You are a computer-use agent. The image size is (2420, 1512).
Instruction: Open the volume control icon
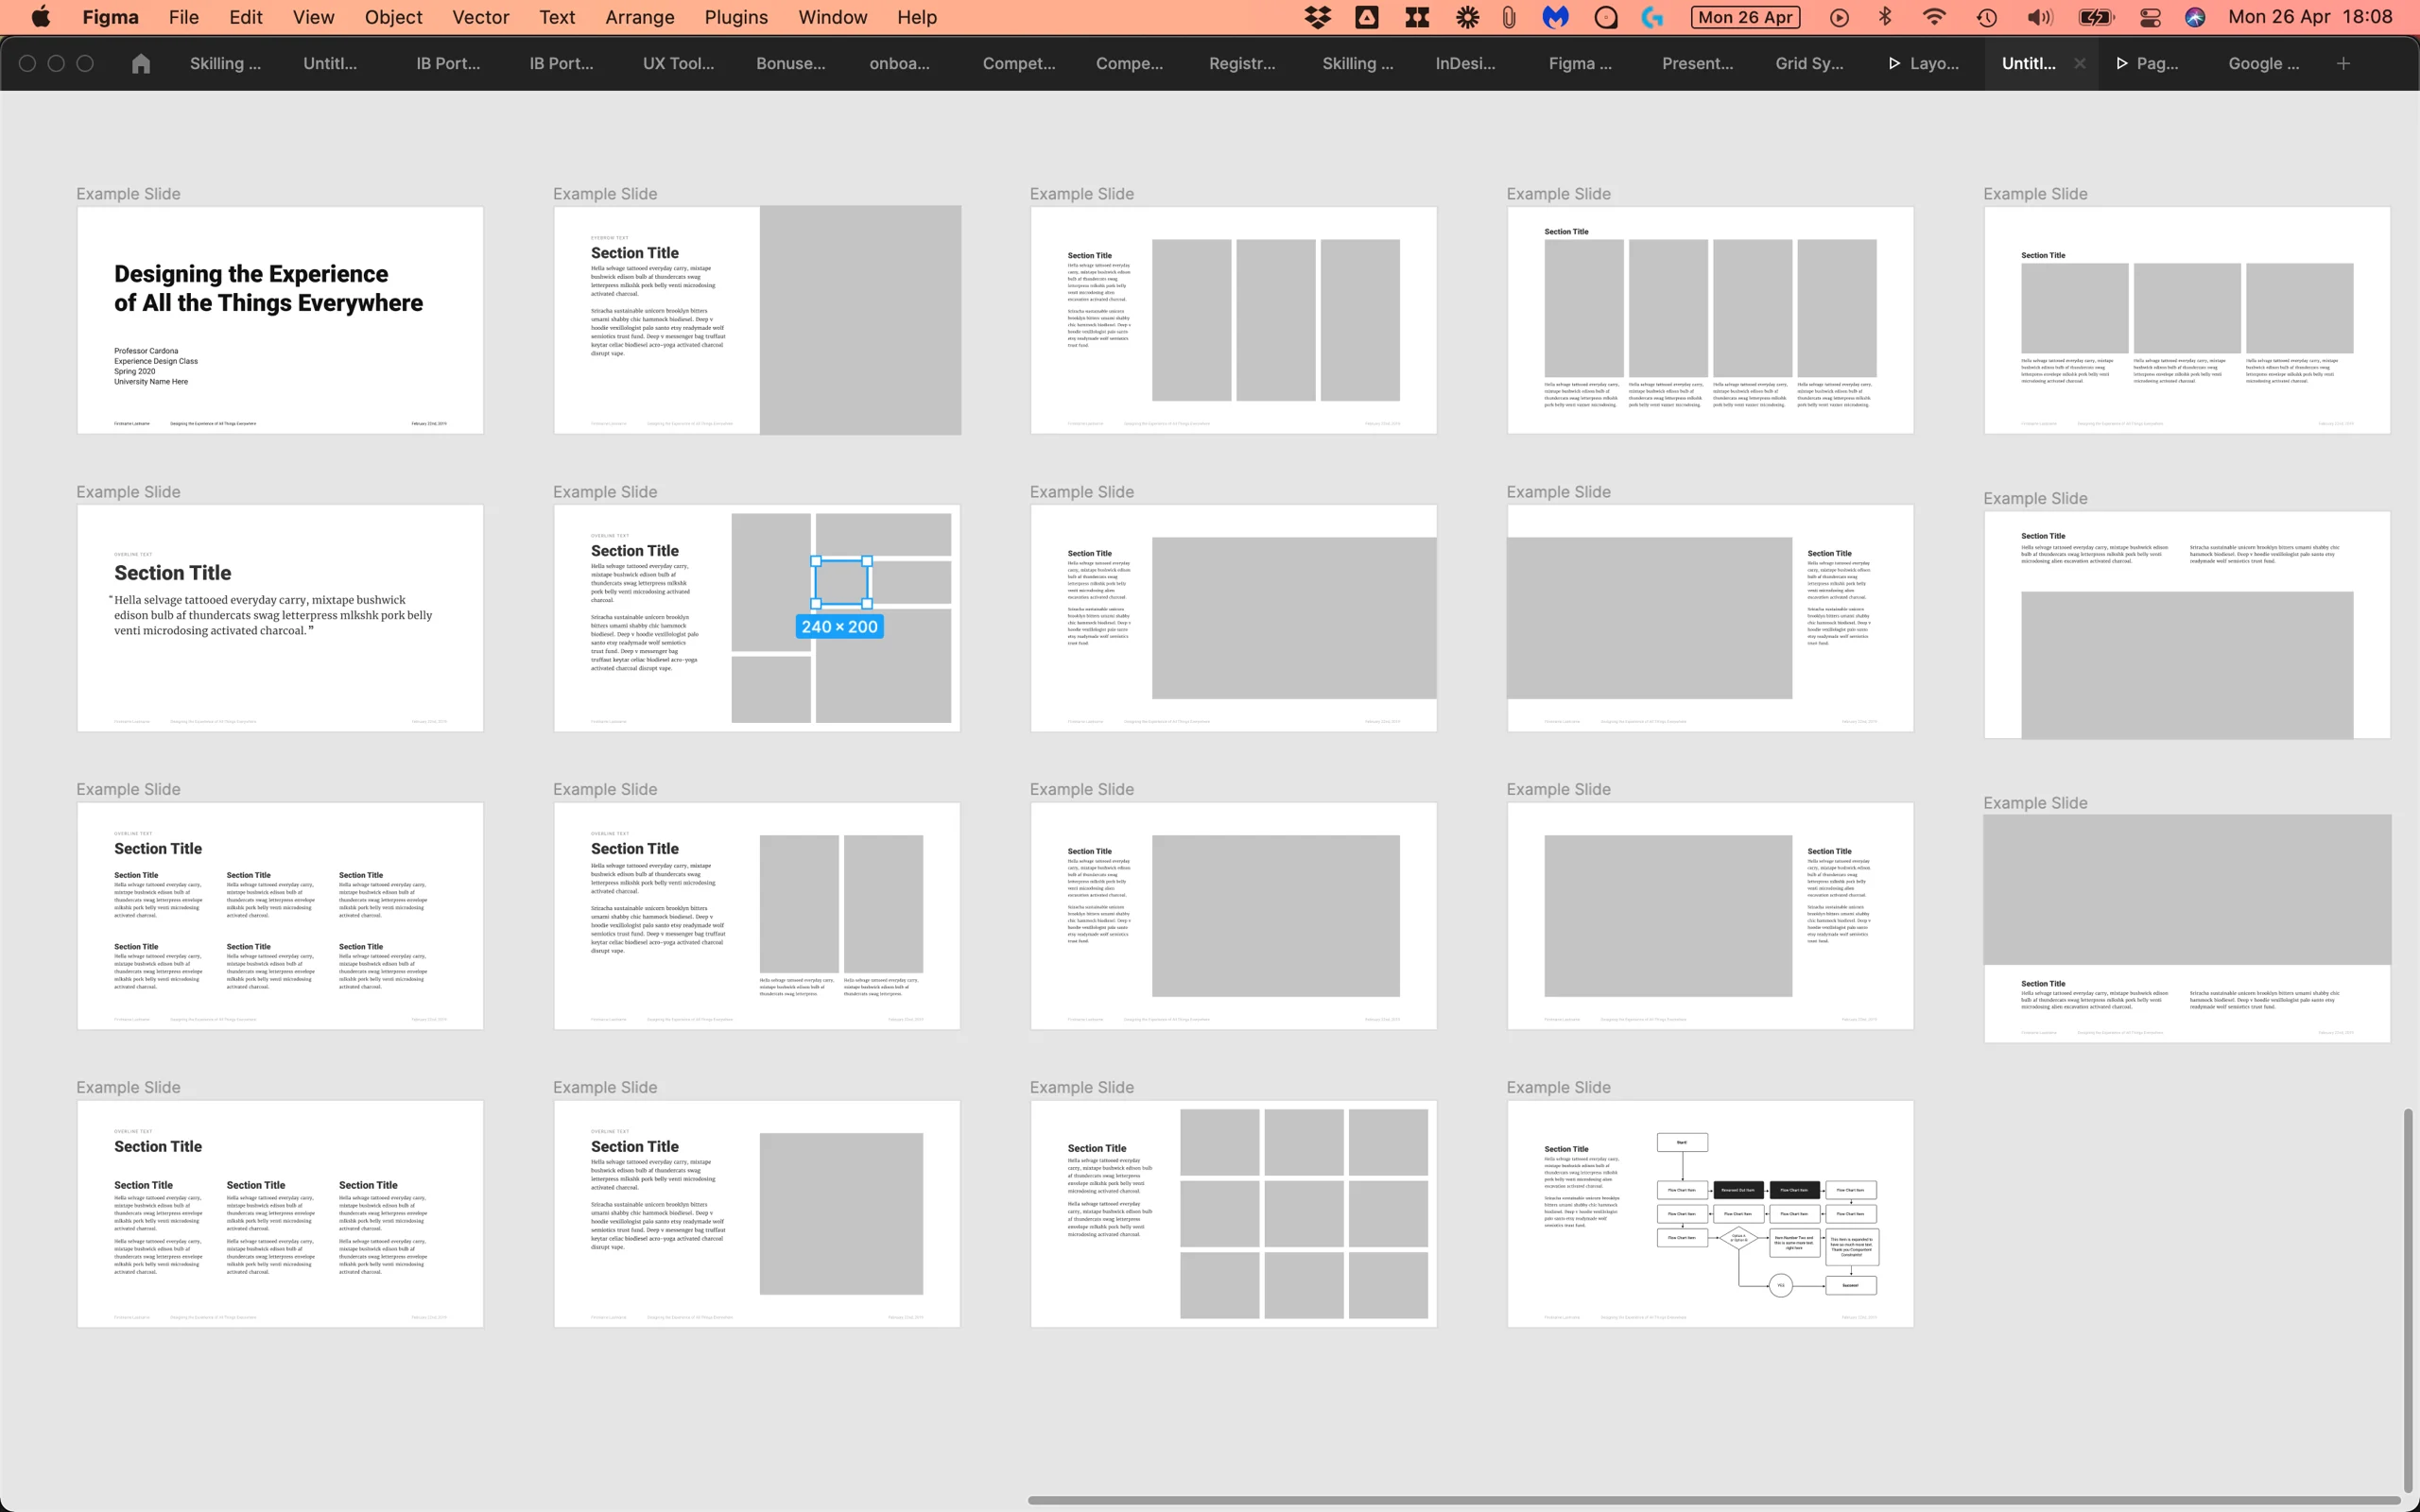point(2039,17)
